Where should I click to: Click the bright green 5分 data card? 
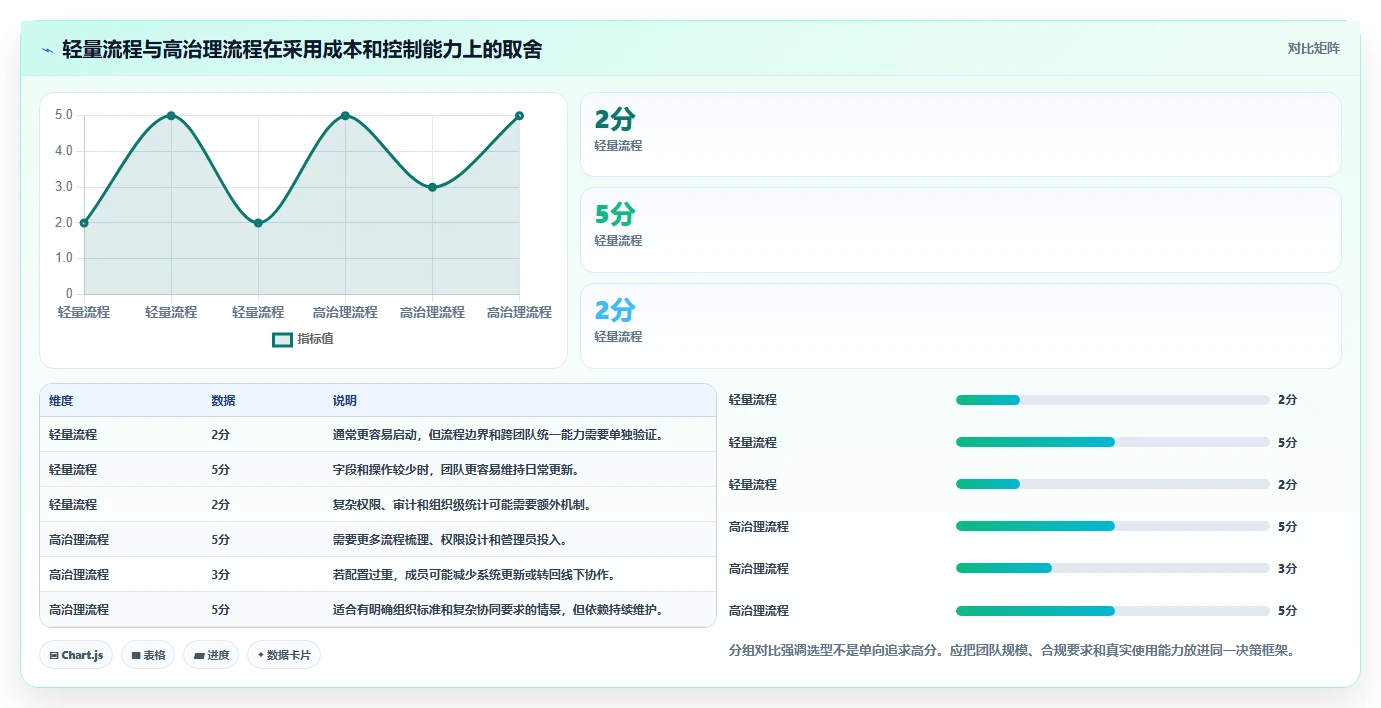click(x=960, y=230)
